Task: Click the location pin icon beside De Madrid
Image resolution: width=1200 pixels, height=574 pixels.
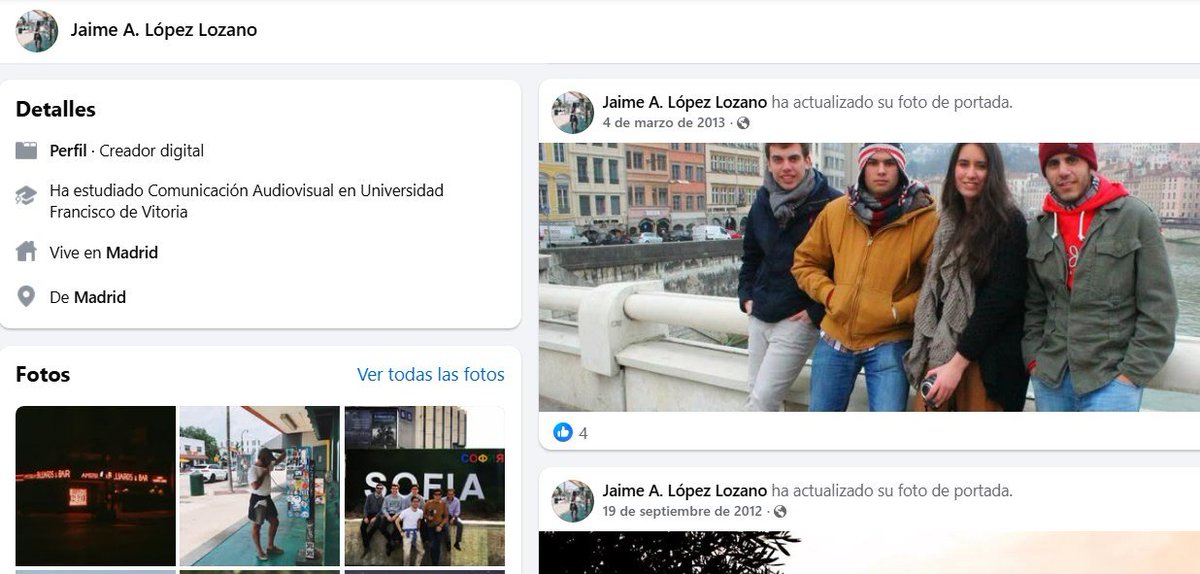Action: (26, 297)
